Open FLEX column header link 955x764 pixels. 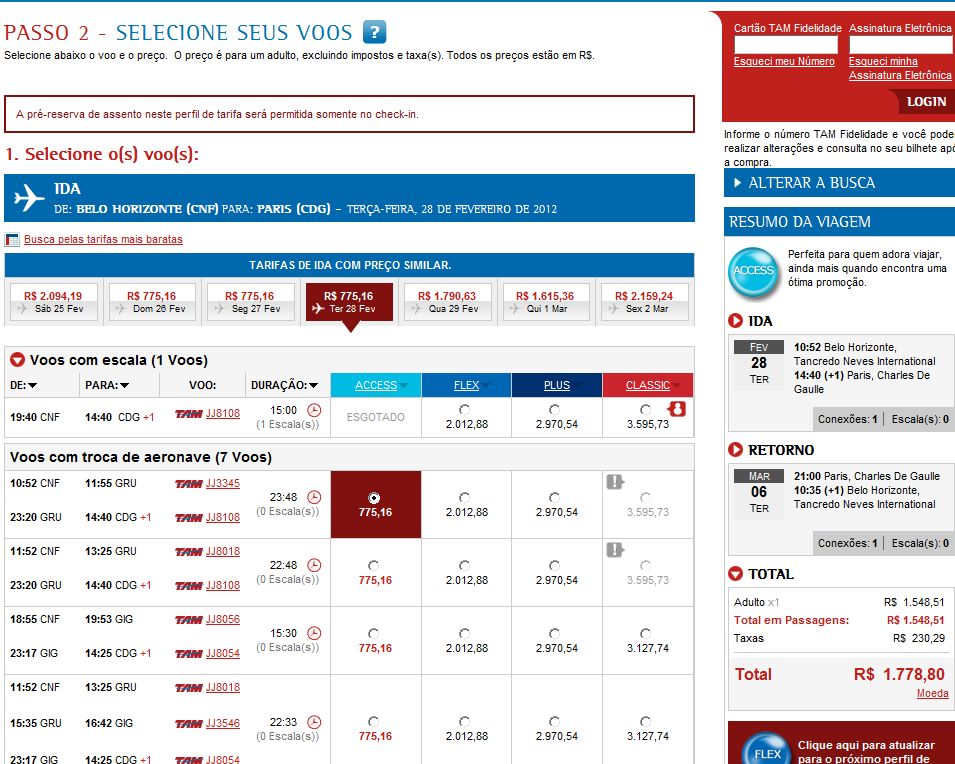click(467, 385)
